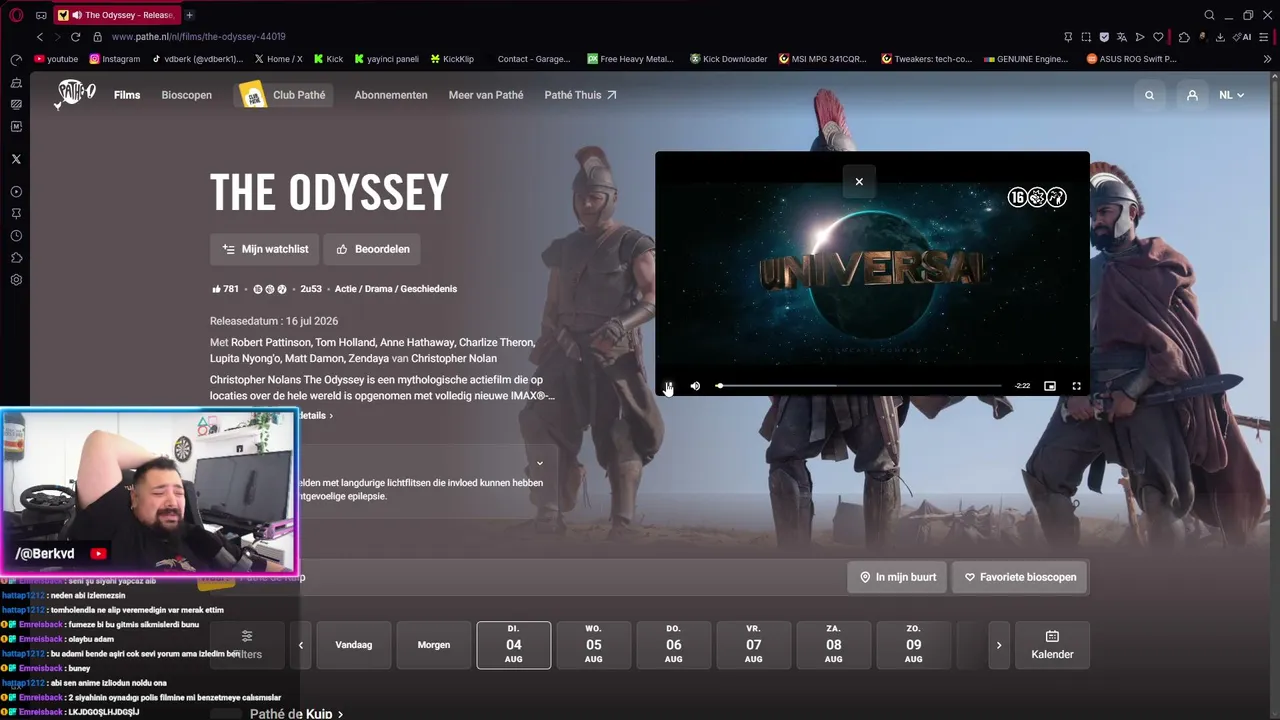Expand the content warning chevron

[540, 463]
